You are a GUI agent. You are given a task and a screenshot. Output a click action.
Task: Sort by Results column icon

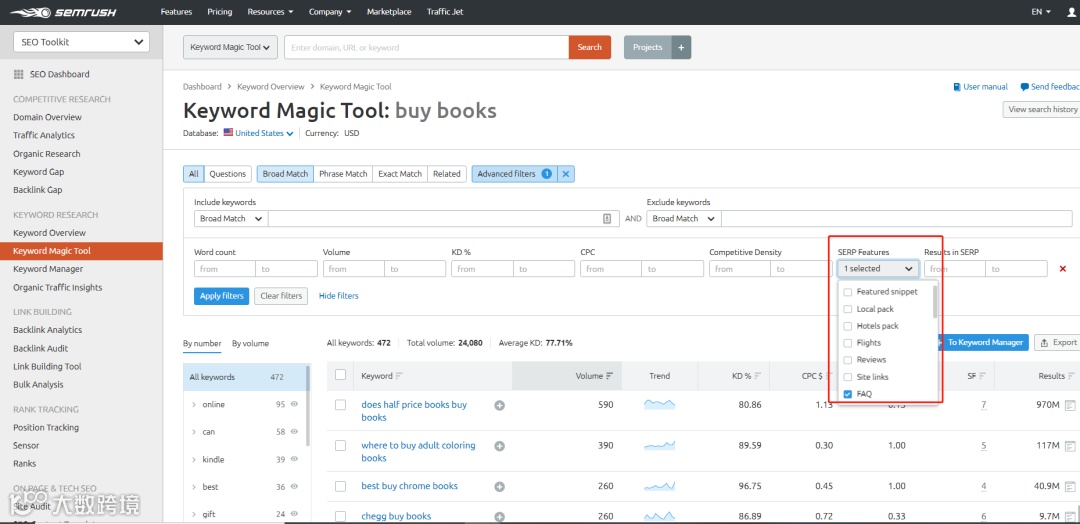click(1071, 376)
